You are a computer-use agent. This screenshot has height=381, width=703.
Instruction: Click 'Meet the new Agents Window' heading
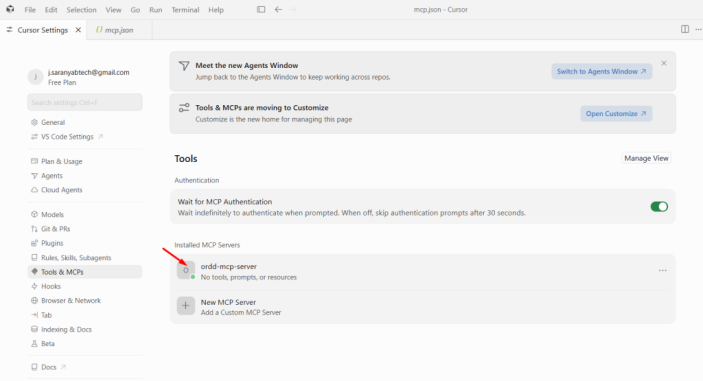[x=247, y=65]
